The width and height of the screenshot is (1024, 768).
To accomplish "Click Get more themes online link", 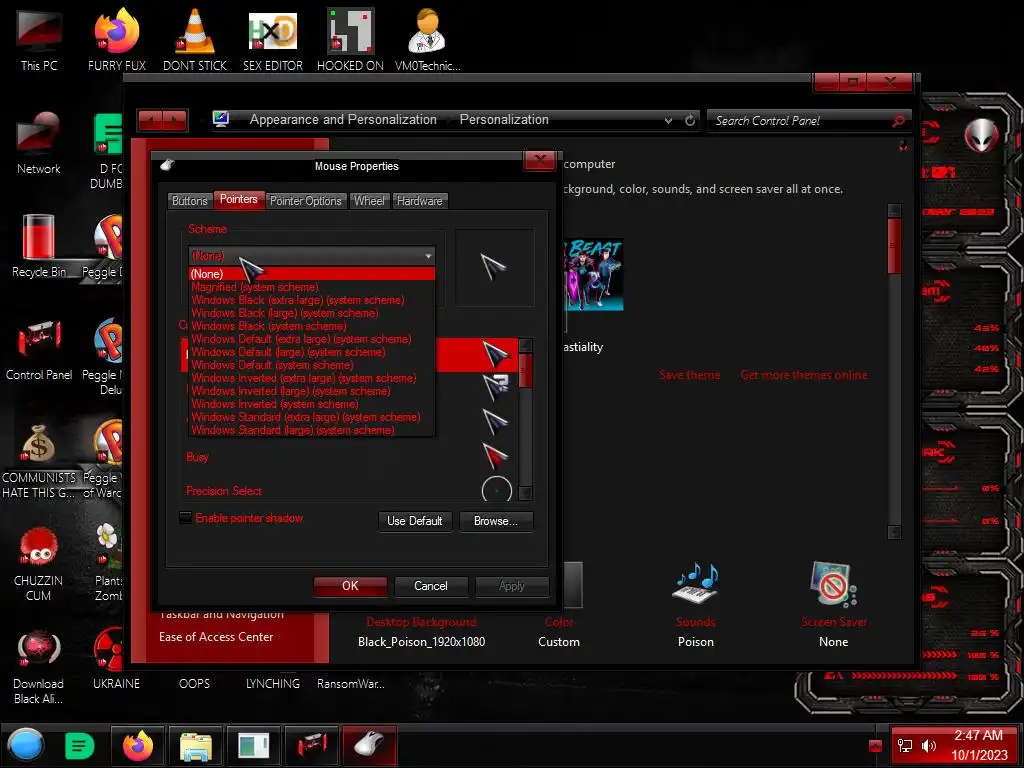I will click(x=804, y=375).
